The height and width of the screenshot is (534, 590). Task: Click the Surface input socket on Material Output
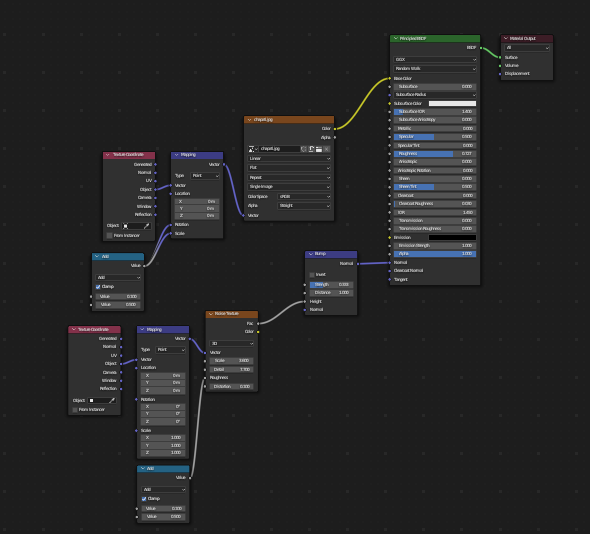500,58
